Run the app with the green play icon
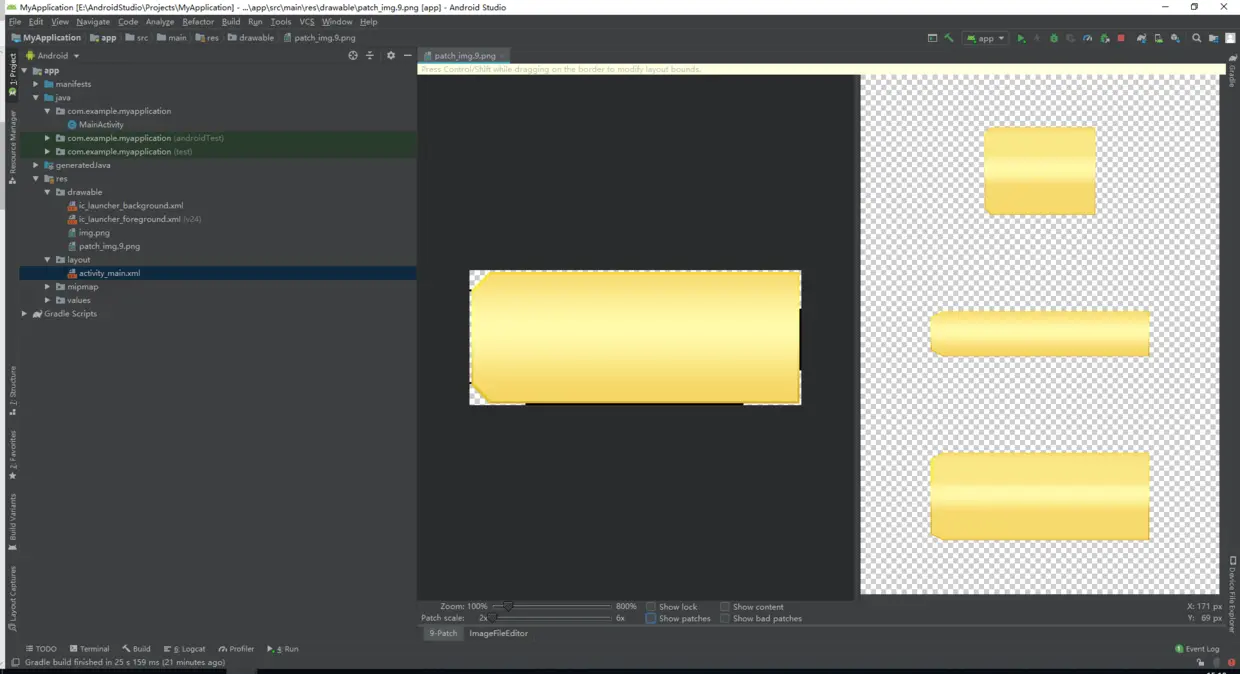Viewport: 1240px width, 674px height. (x=1021, y=38)
